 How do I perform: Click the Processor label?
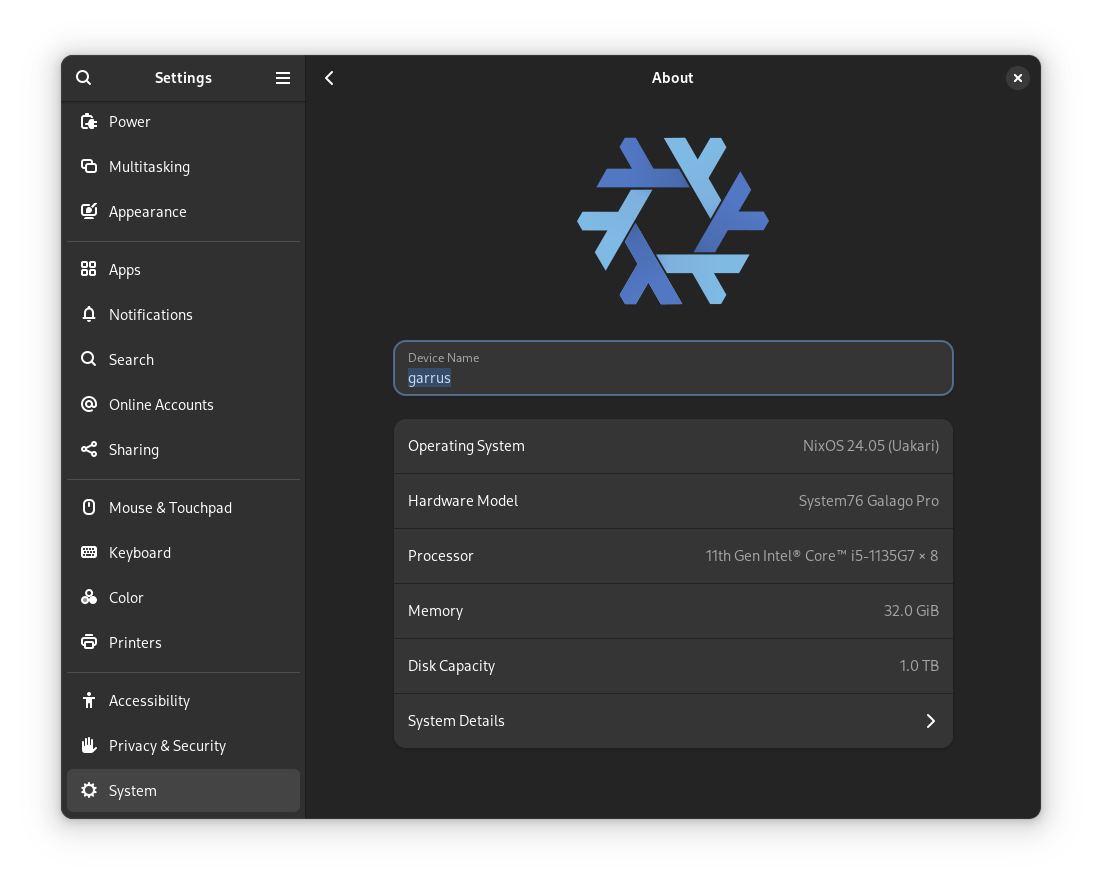click(441, 556)
